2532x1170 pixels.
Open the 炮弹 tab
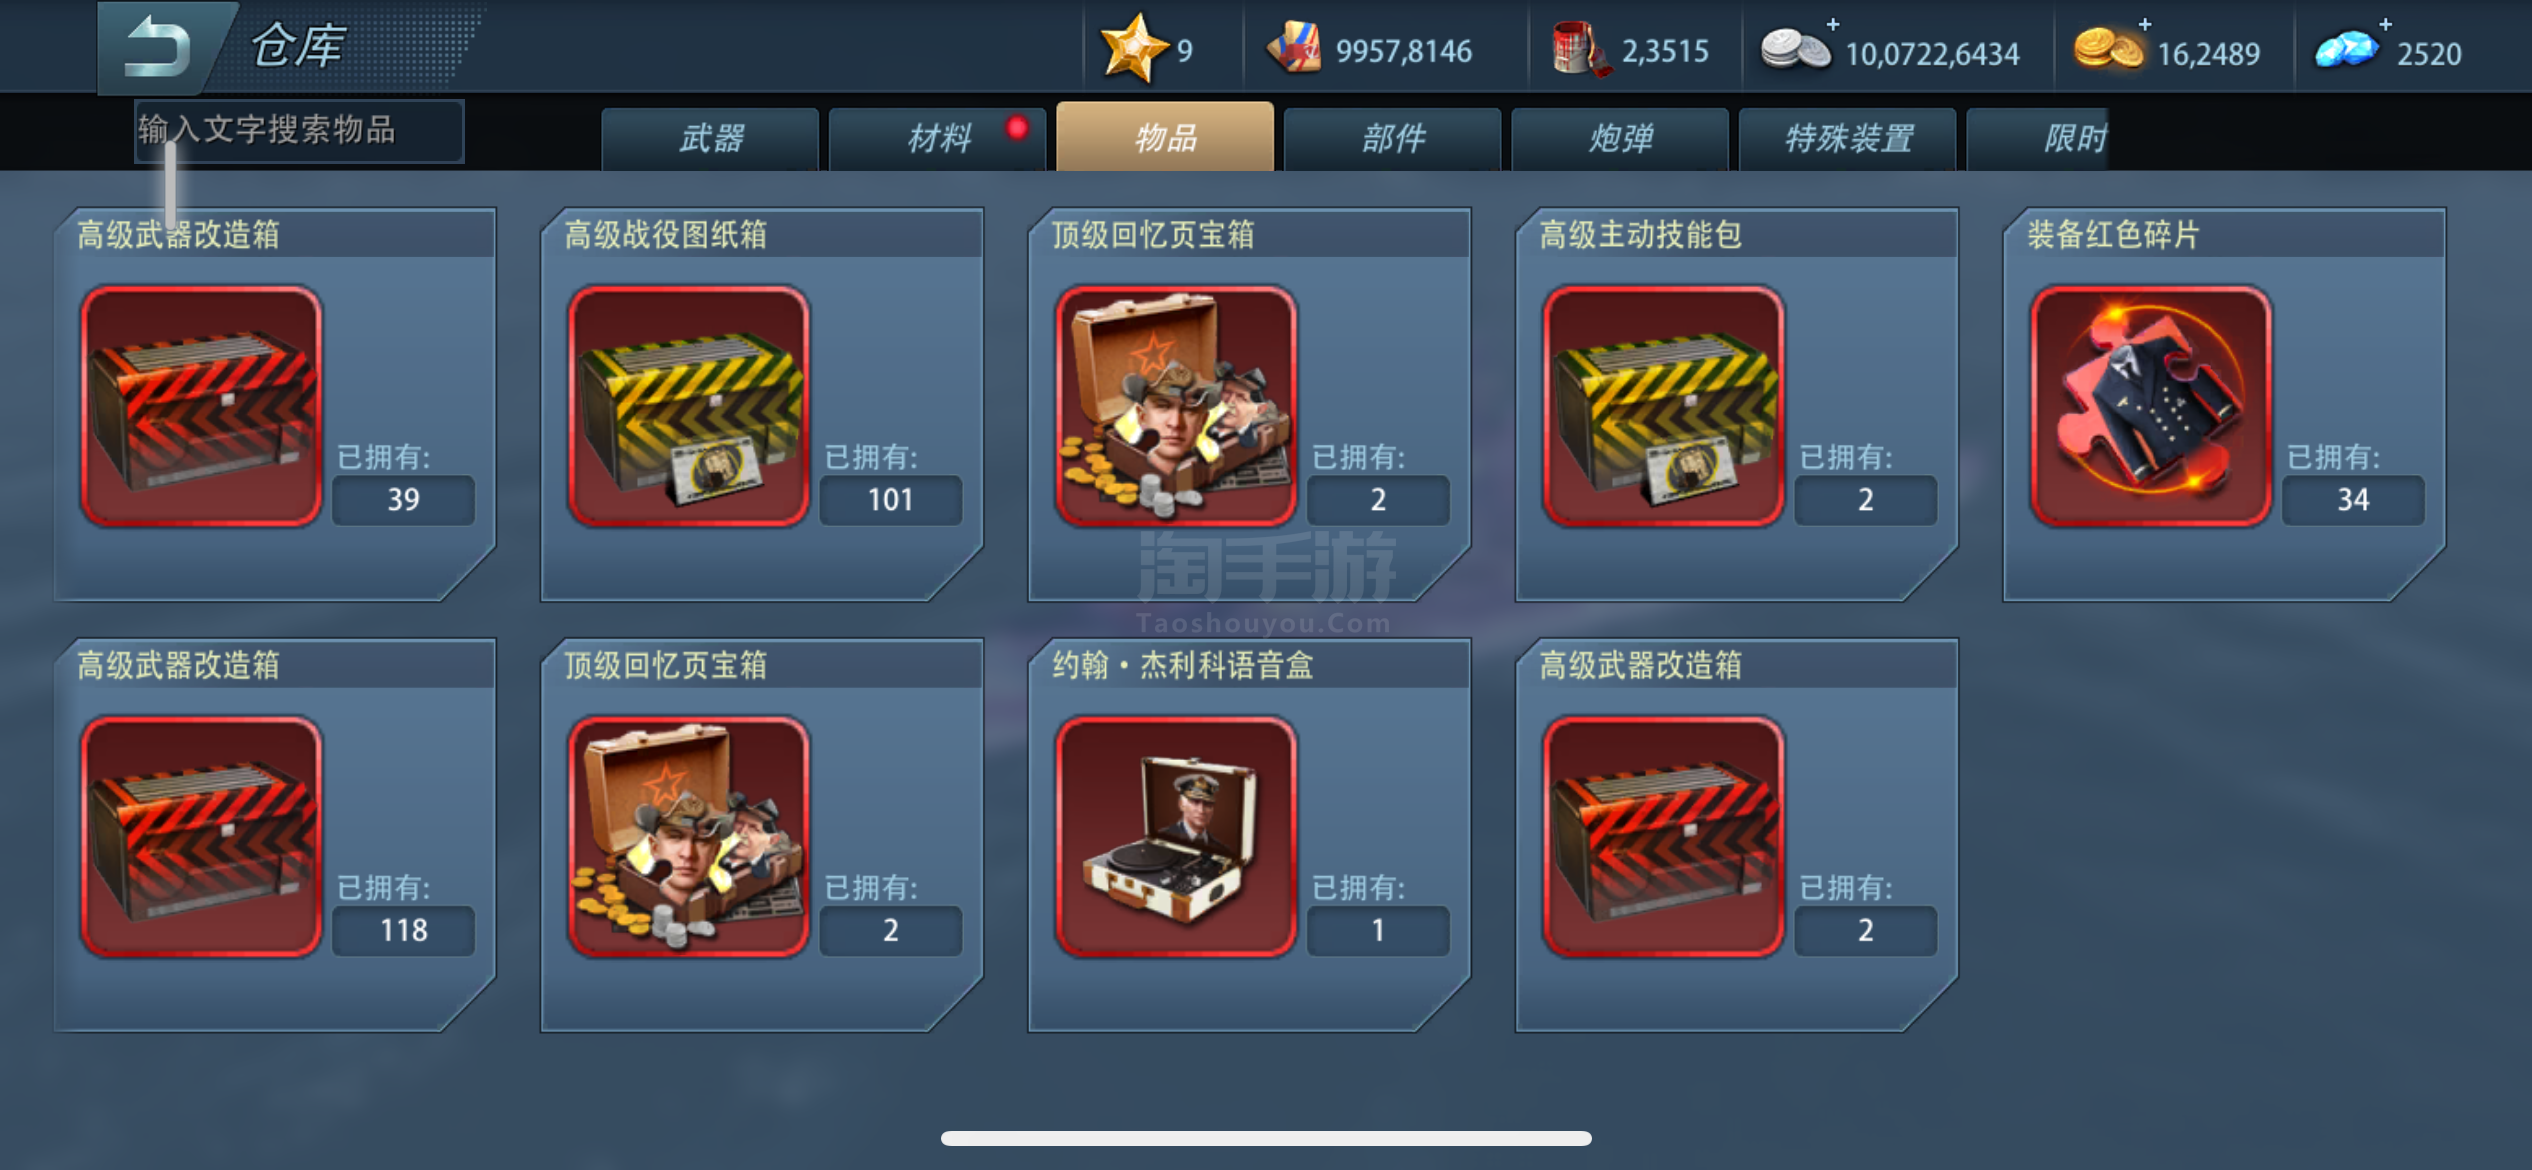point(1620,139)
